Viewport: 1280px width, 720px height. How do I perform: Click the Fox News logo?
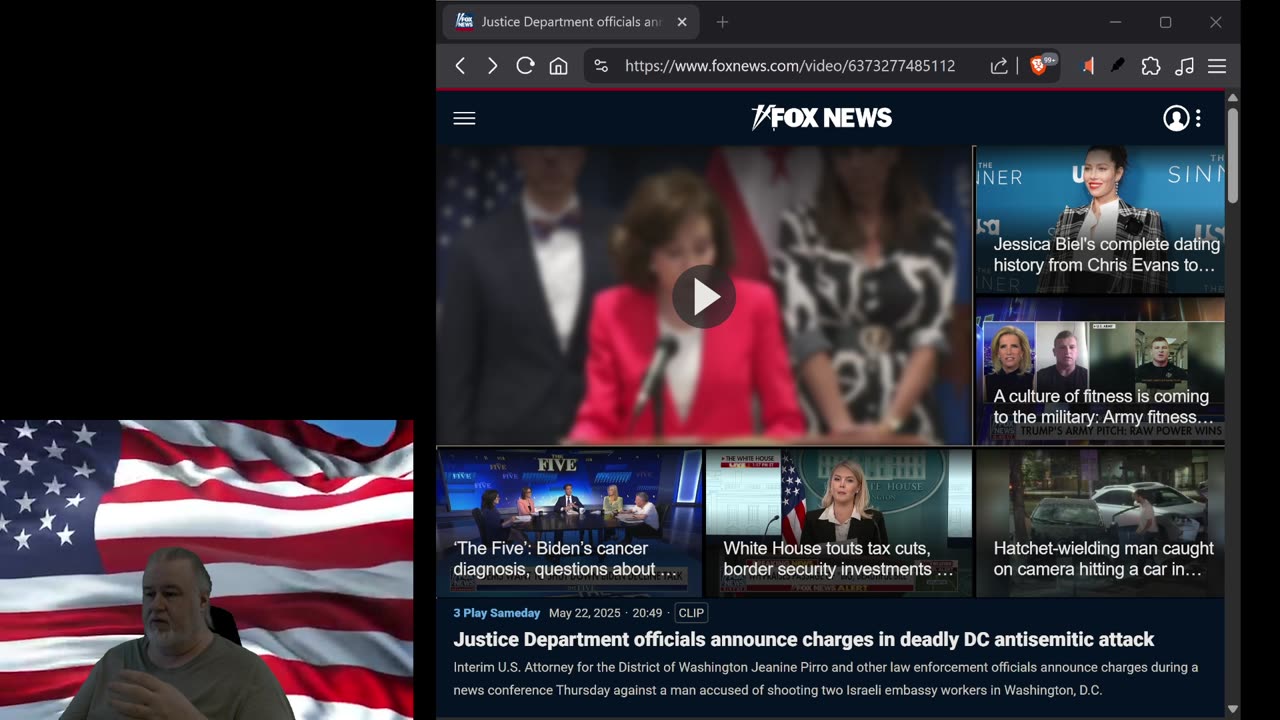point(821,118)
